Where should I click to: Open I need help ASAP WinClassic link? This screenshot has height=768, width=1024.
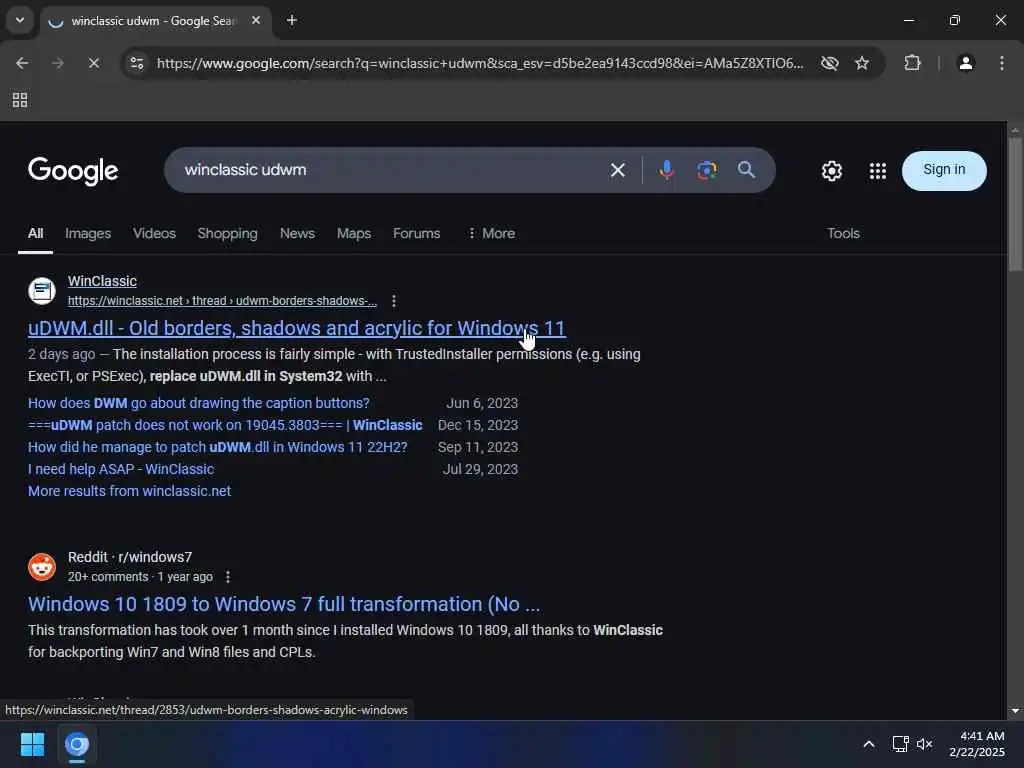click(x=121, y=469)
